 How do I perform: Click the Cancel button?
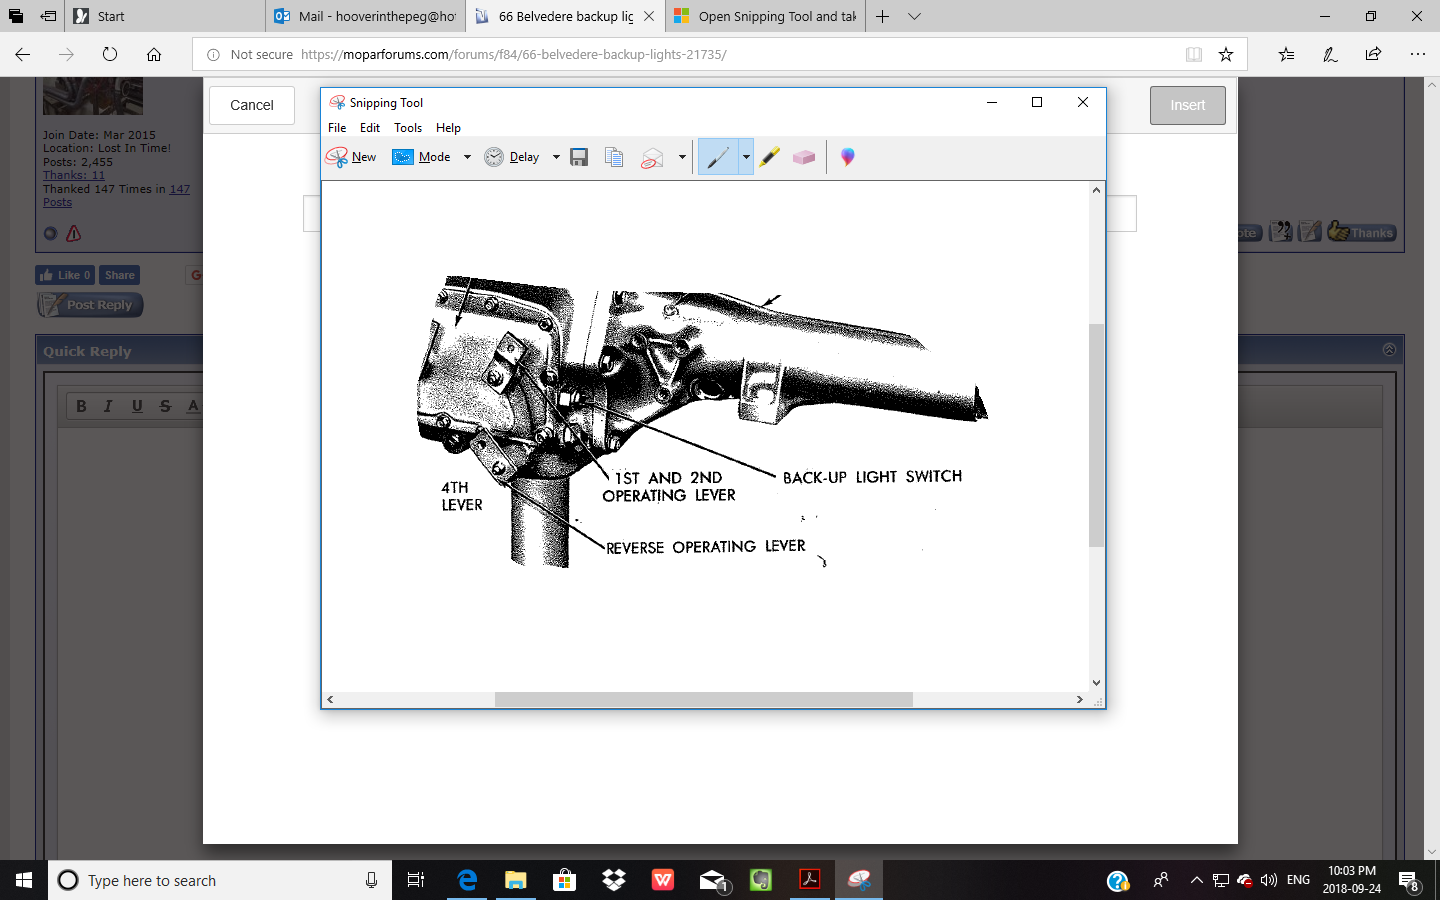coord(252,105)
